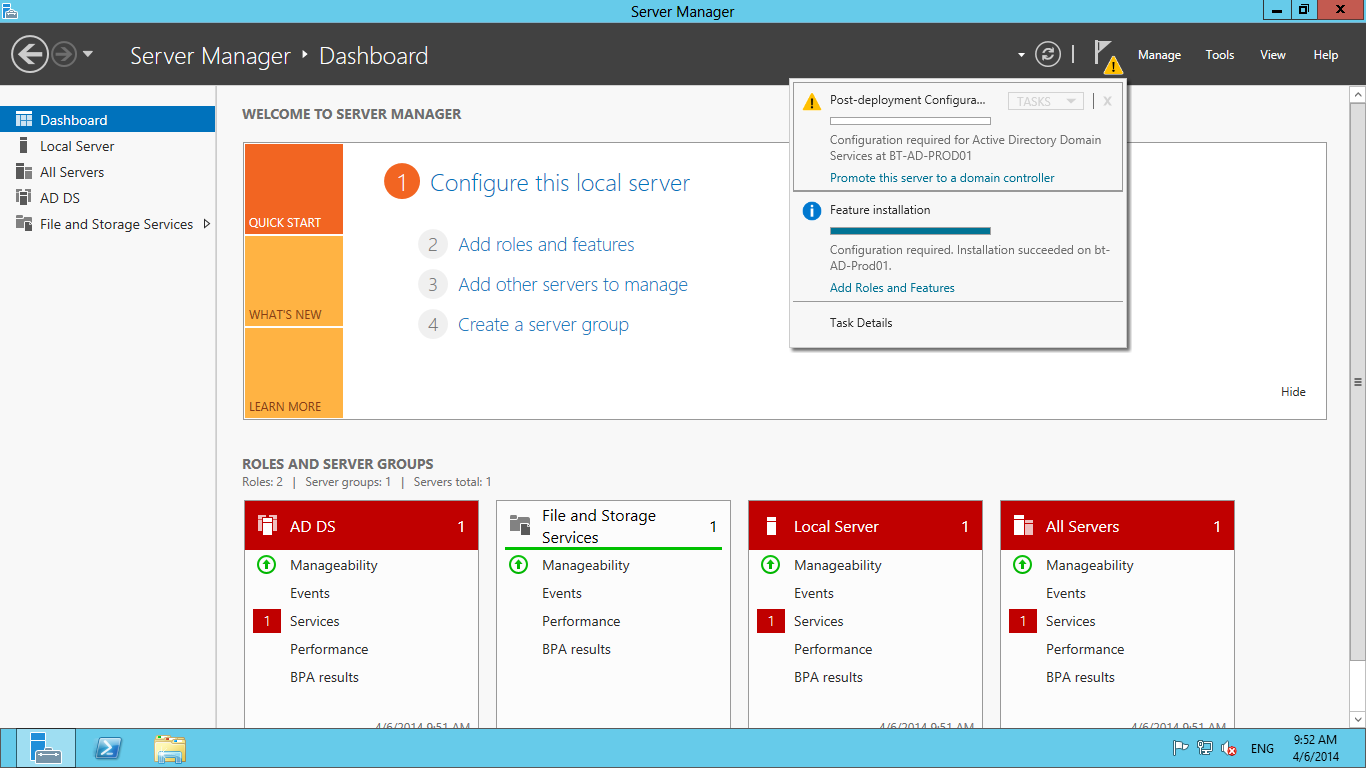Screen dimensions: 1366x768
Task: Select File and Storage Services in sidebar
Action: tap(107, 224)
